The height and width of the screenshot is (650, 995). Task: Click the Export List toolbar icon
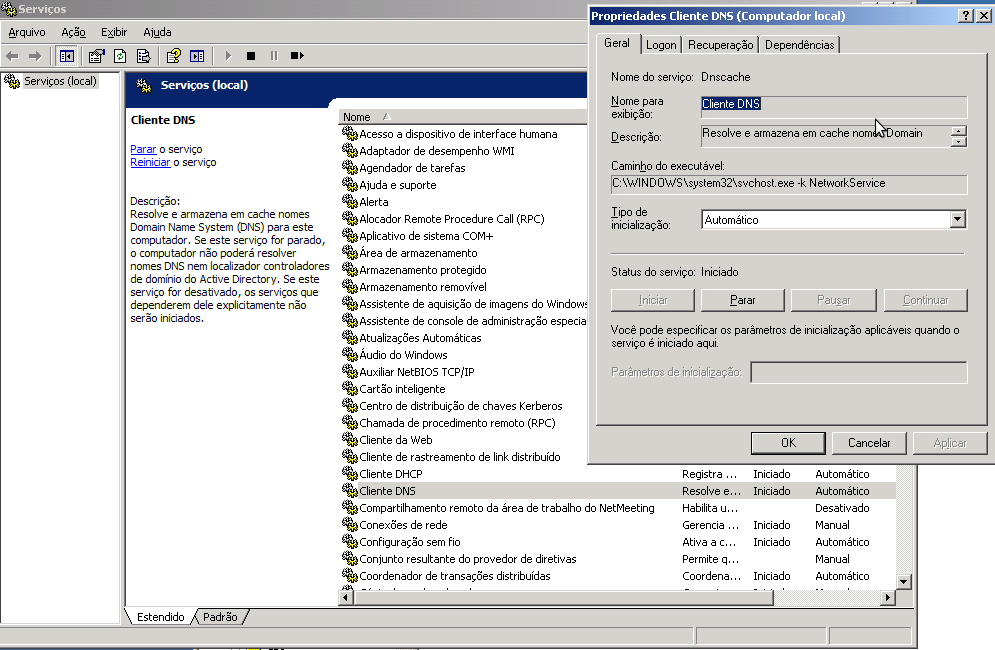coord(144,56)
